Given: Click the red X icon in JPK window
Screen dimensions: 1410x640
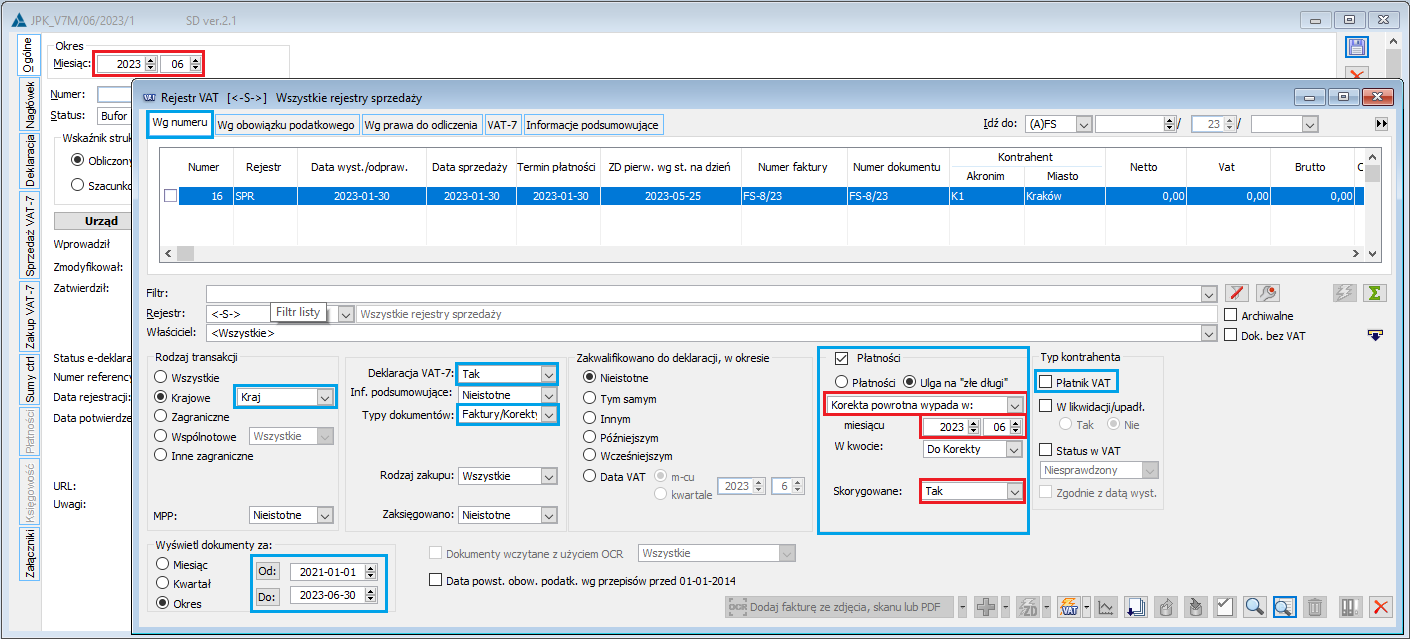Looking at the screenshot, I should point(1356,74).
